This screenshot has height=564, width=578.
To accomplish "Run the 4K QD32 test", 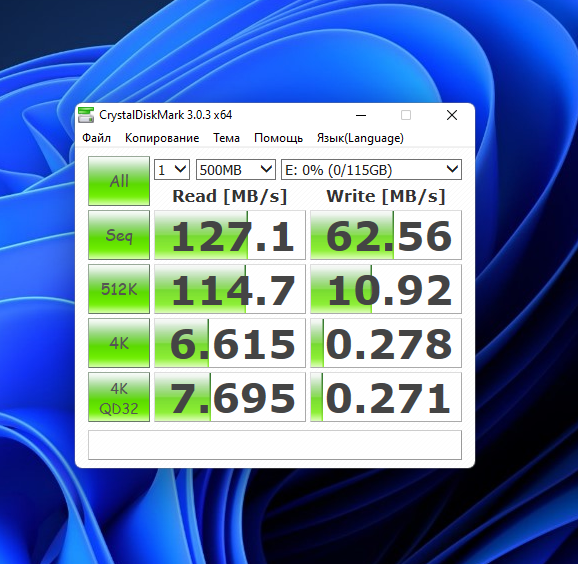I will (119, 397).
